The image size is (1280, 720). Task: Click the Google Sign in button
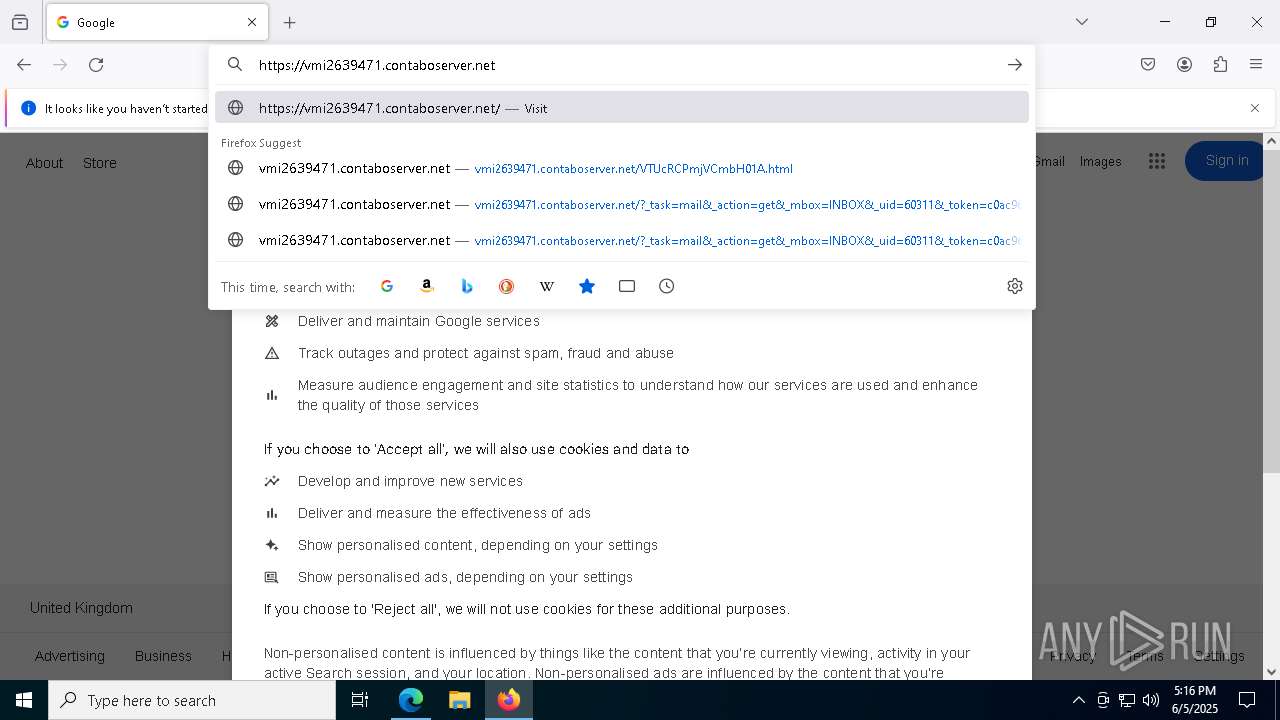point(1227,161)
